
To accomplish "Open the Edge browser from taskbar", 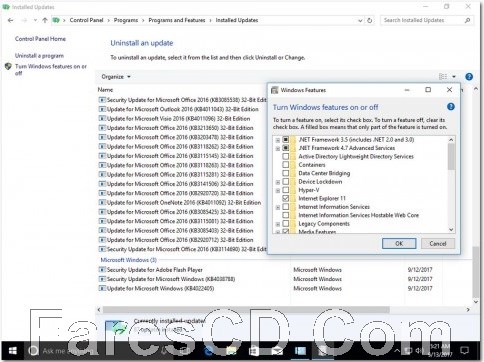I will (x=209, y=351).
